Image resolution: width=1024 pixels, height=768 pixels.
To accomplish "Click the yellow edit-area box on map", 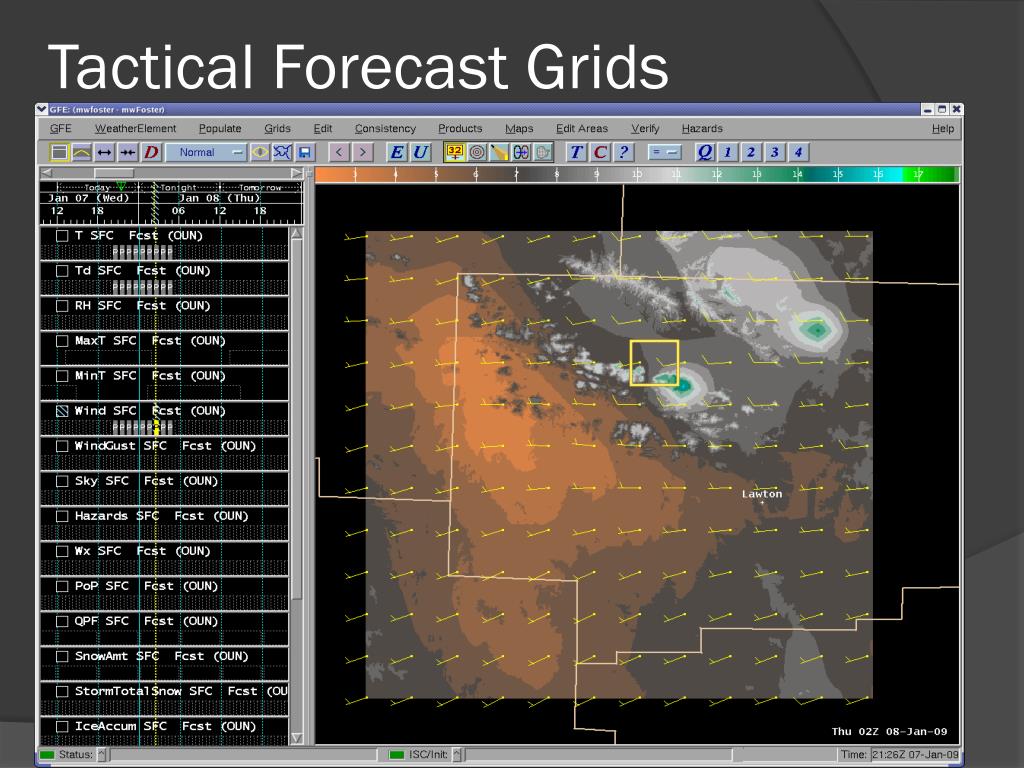I will tap(654, 362).
